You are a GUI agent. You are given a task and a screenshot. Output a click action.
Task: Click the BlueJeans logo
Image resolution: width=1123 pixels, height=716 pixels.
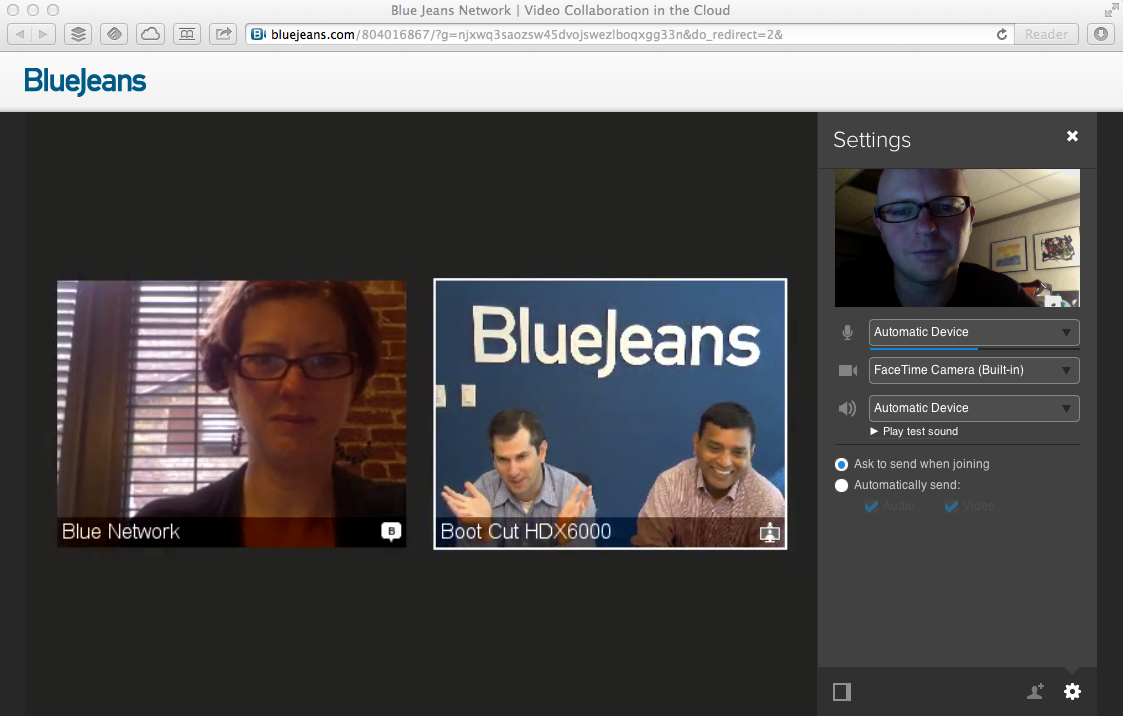coord(85,81)
